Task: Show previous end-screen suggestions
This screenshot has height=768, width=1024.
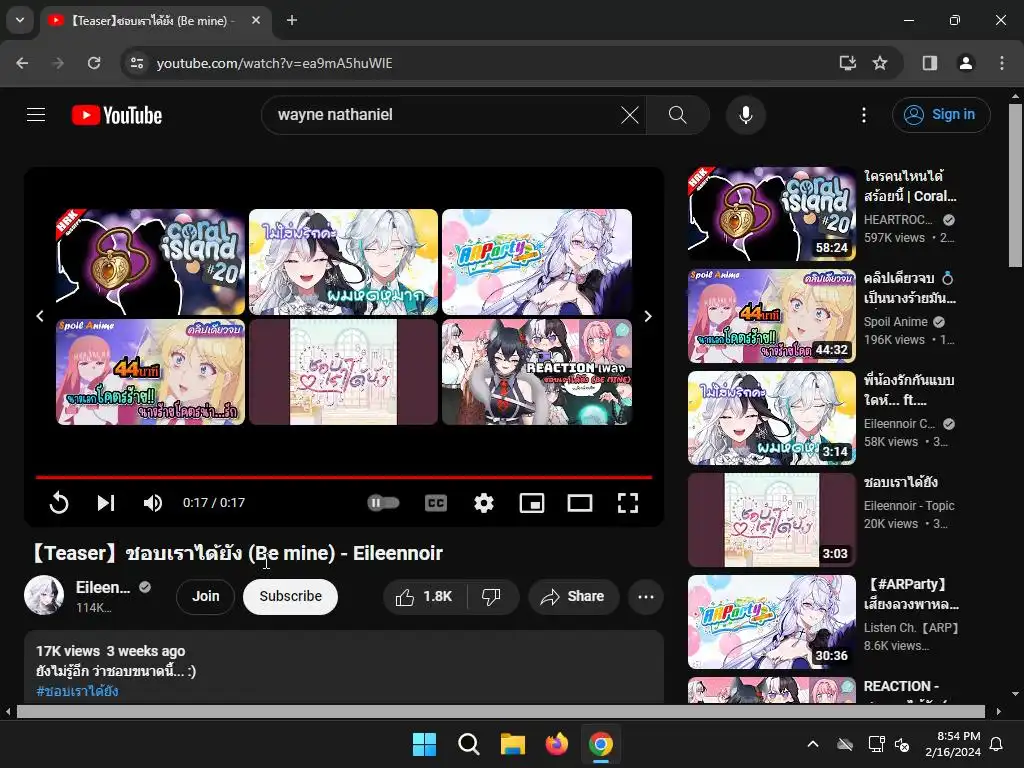Action: point(40,316)
